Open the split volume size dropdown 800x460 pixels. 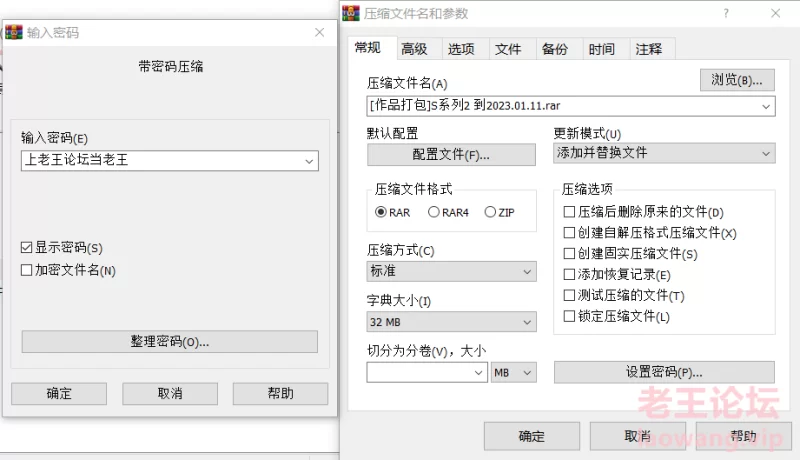click(478, 373)
